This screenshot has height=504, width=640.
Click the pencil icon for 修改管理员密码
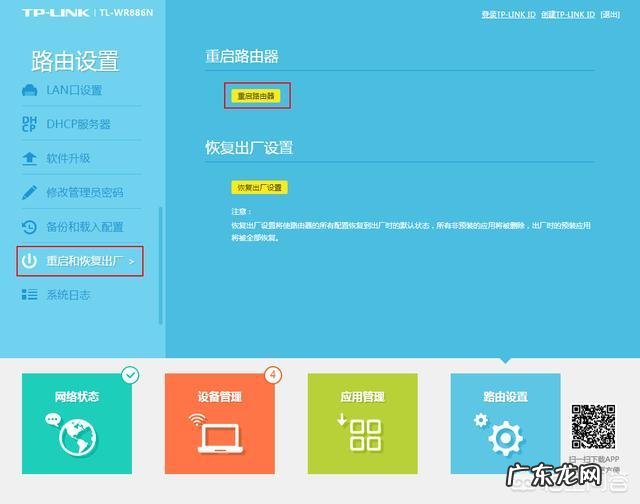point(29,192)
